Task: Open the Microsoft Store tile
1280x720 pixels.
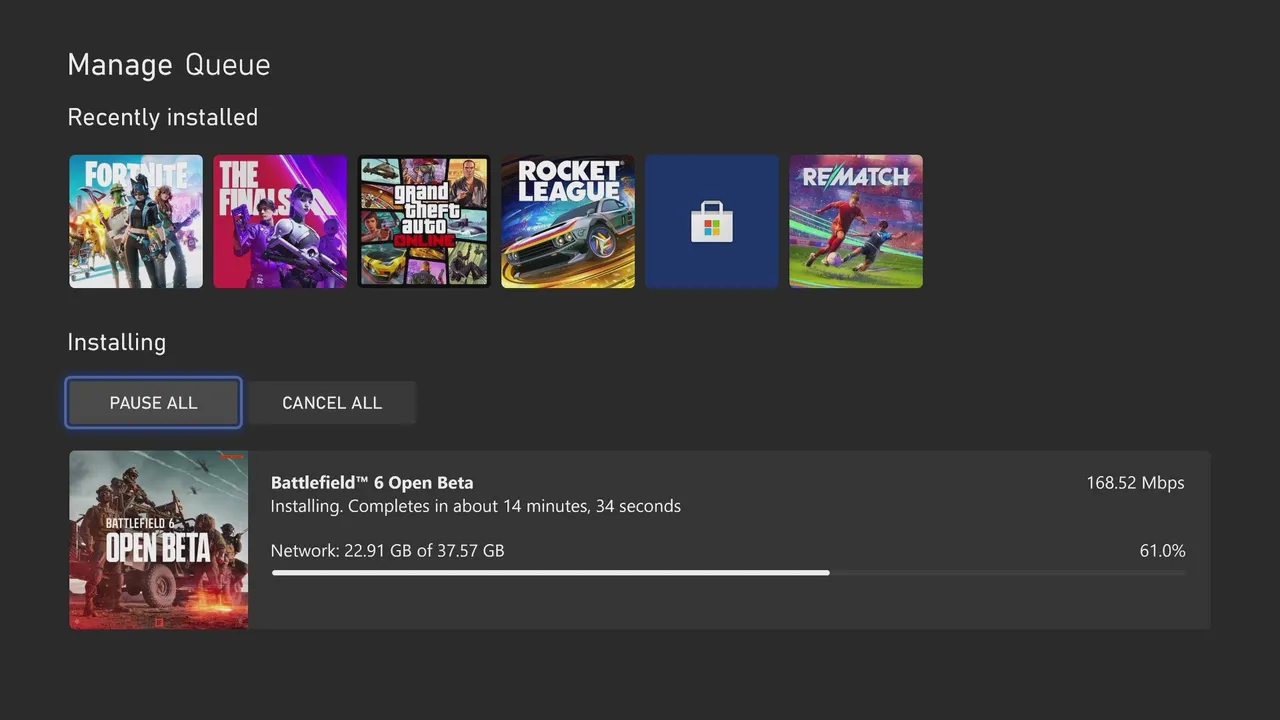Action: click(x=712, y=221)
